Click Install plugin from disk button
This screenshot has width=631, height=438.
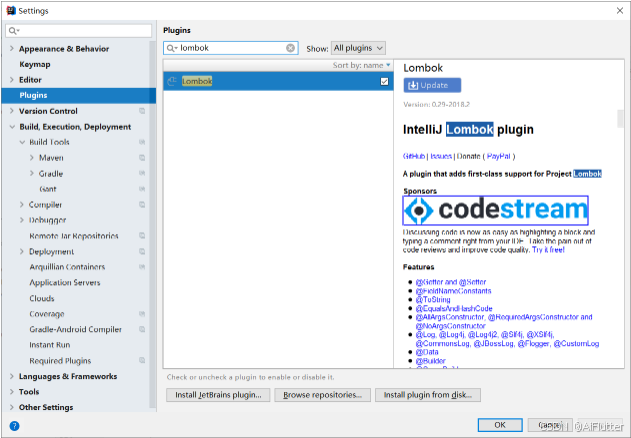tap(428, 395)
